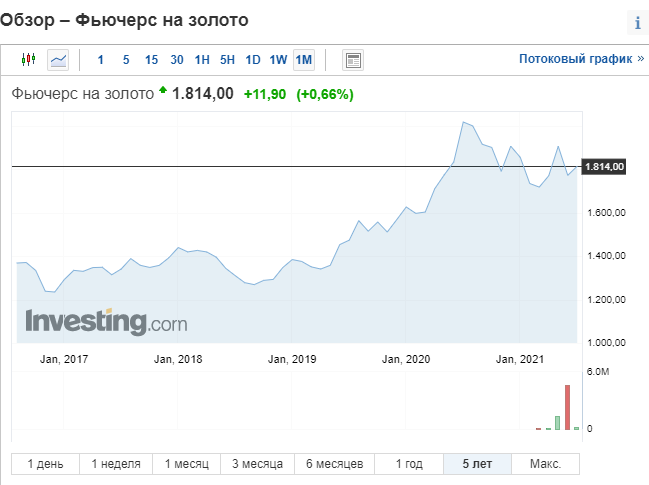Set interval to 30 minutes
649x485 pixels.
click(177, 60)
